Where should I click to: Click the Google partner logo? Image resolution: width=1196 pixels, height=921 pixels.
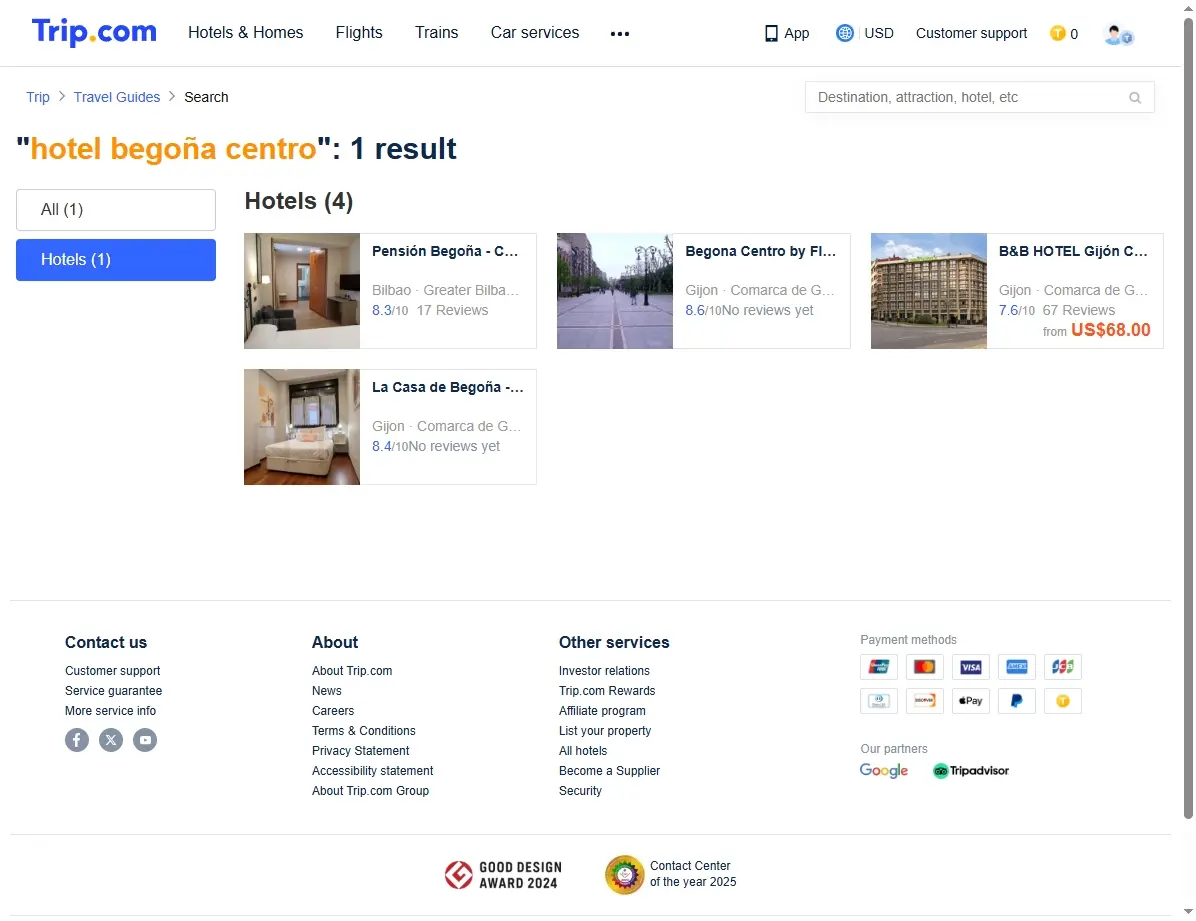click(884, 771)
